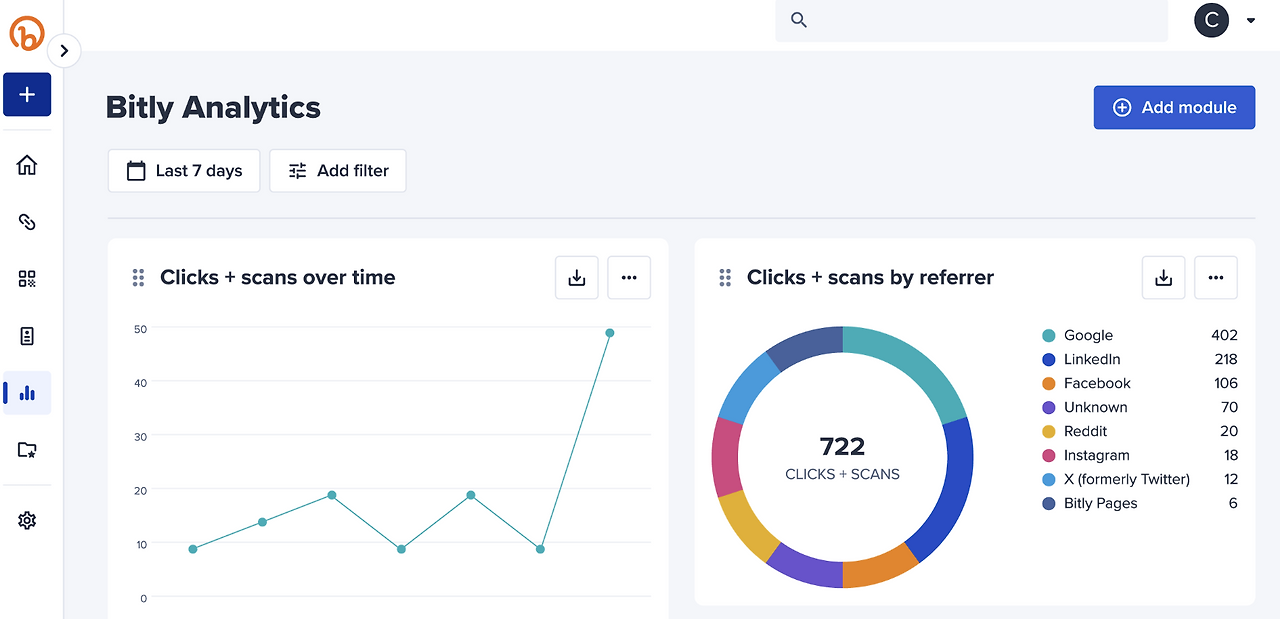Click the LinkedIn blue legend swatch
The height and width of the screenshot is (619, 1280).
tap(1049, 360)
